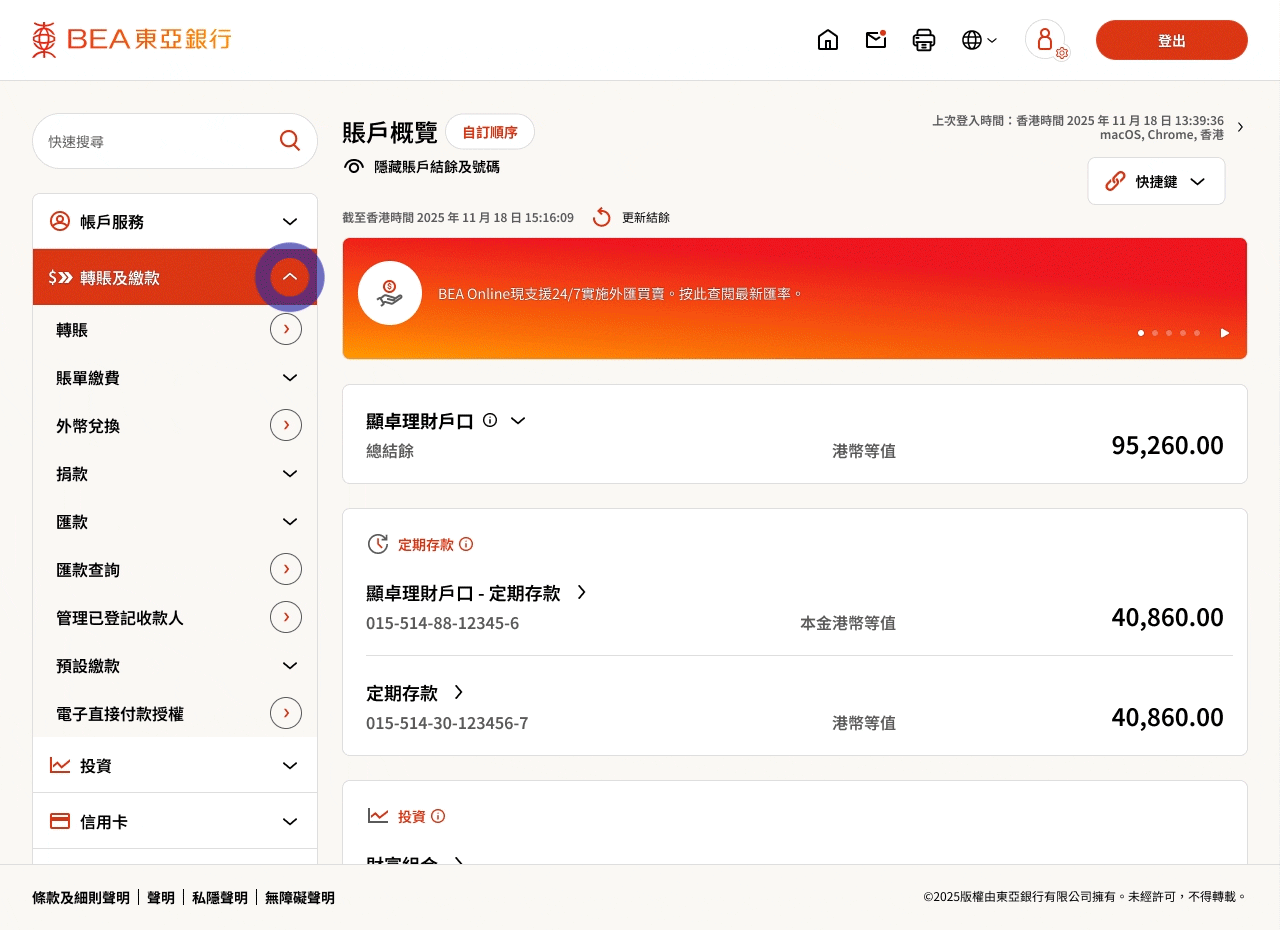Toggle hide account balance eye icon
The width and height of the screenshot is (1280, 930).
click(354, 167)
